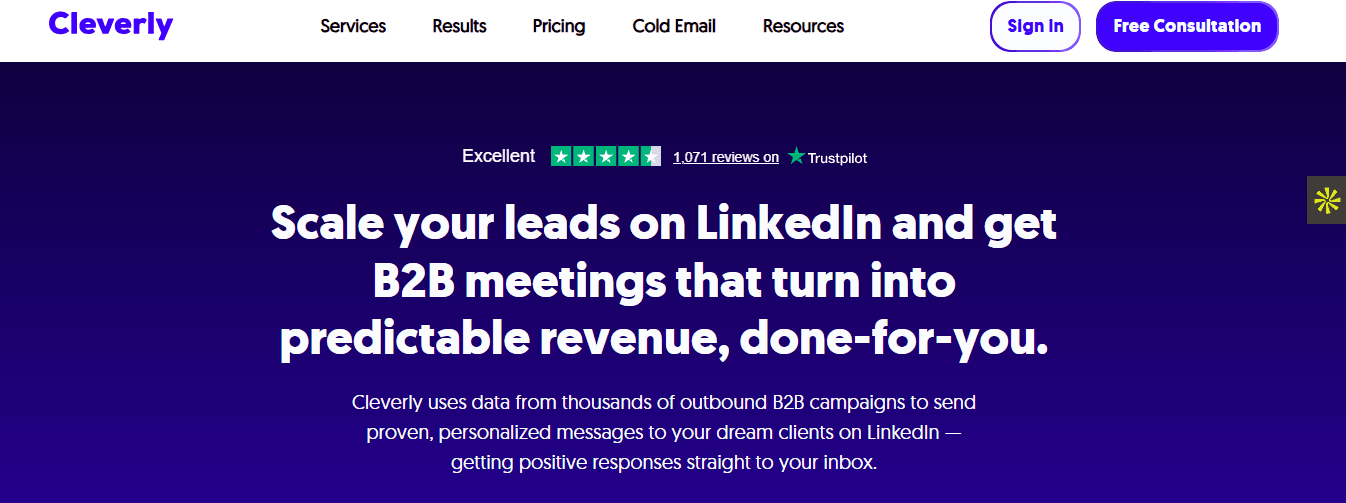Open the Pricing page

[559, 26]
